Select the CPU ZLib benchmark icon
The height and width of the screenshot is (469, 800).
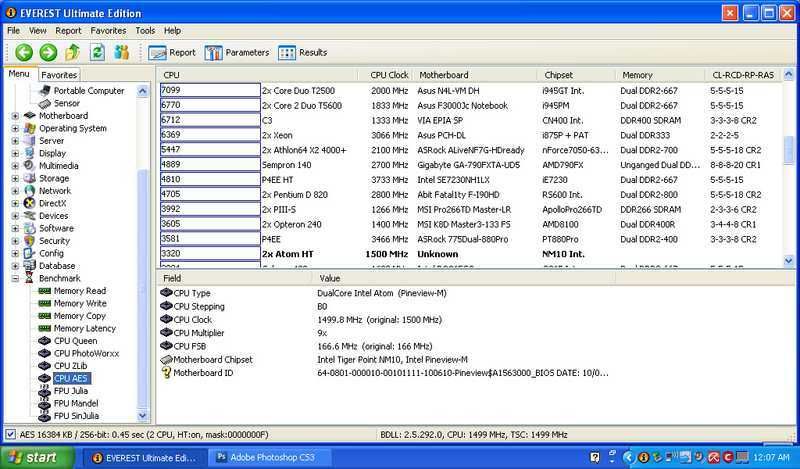click(45, 366)
